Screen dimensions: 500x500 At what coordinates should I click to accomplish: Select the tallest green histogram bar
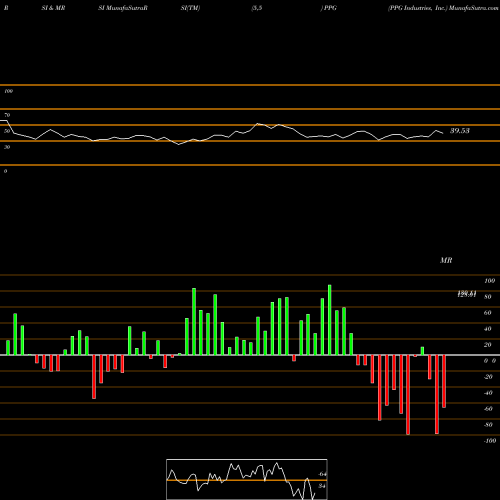tap(330, 320)
